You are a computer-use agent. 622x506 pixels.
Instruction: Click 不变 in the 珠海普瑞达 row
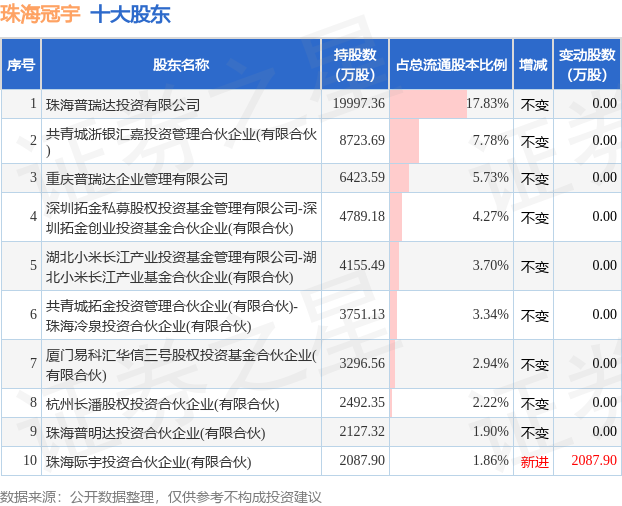[x=534, y=105]
